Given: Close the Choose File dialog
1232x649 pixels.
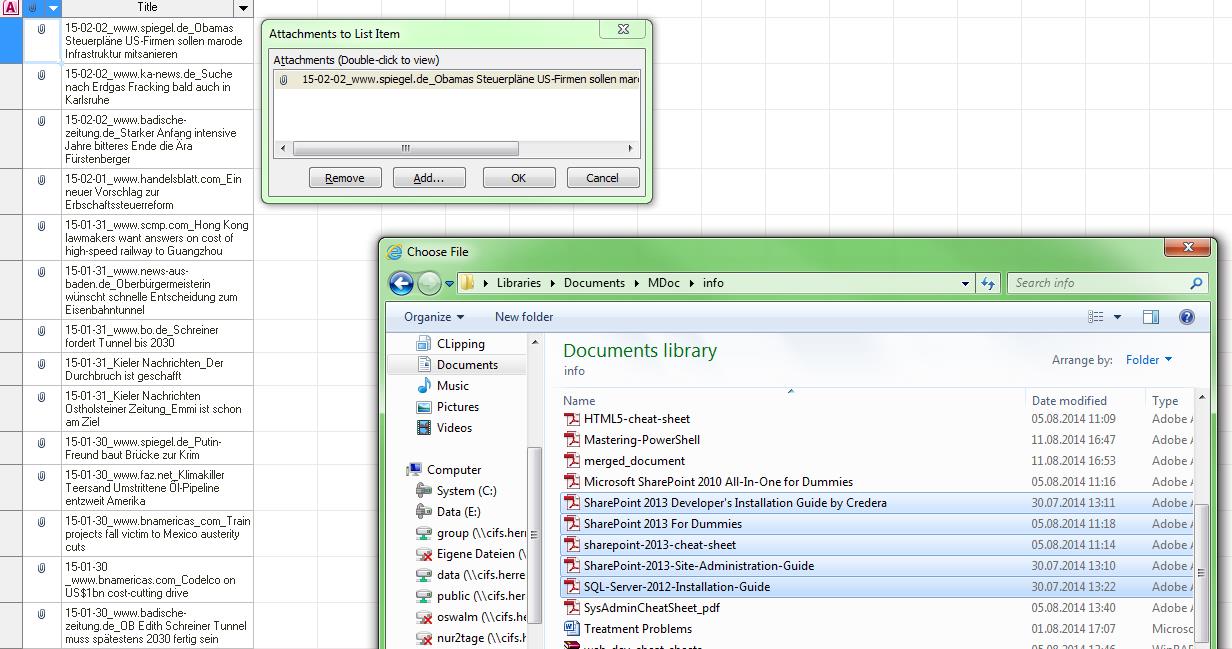Looking at the screenshot, I should pyautogui.click(x=1188, y=247).
